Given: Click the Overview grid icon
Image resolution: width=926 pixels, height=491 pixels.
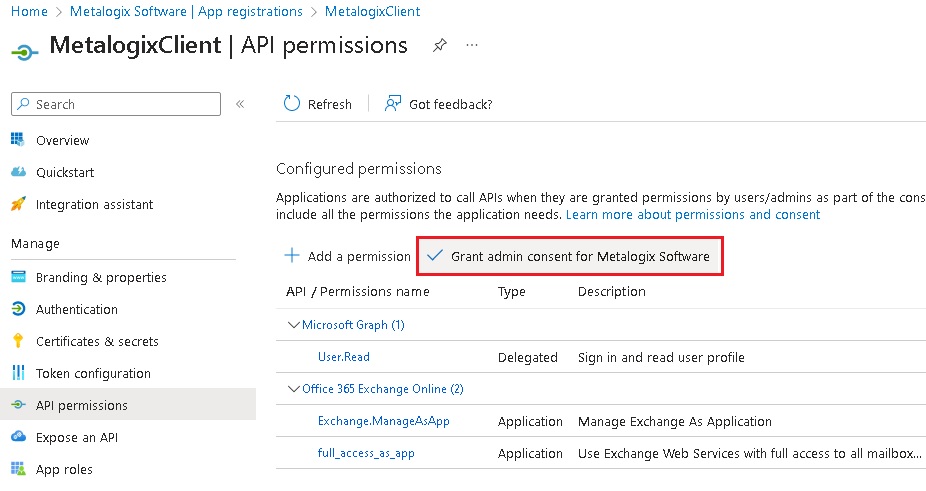Looking at the screenshot, I should click(18, 140).
